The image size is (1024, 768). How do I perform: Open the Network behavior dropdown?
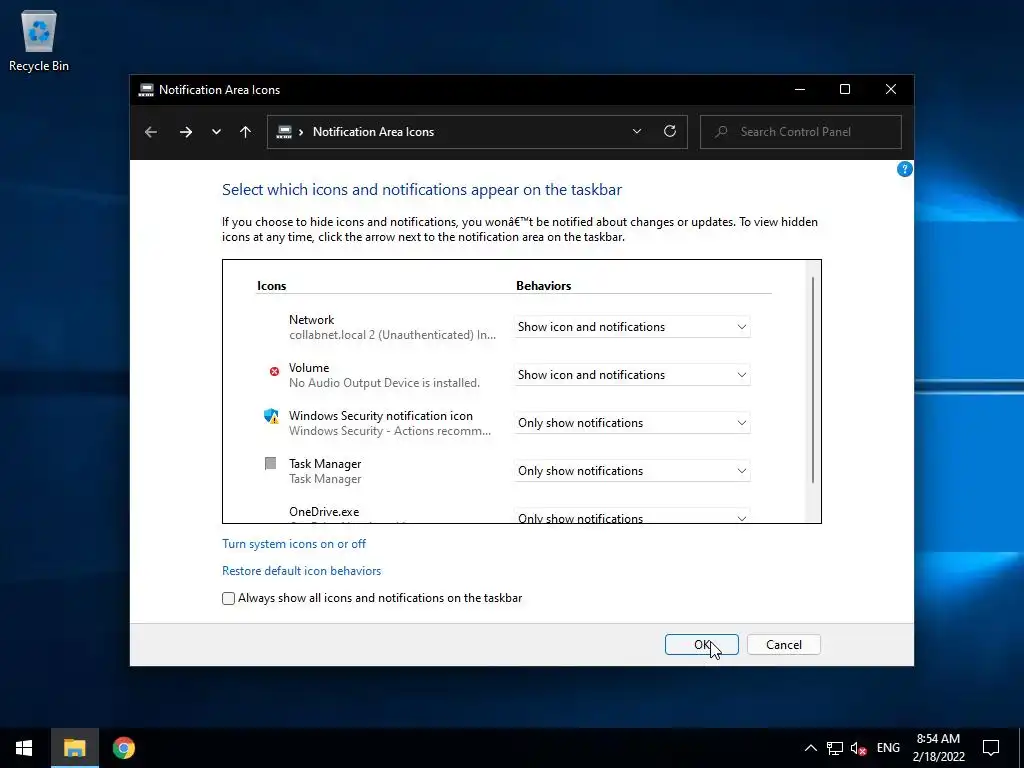pos(632,327)
